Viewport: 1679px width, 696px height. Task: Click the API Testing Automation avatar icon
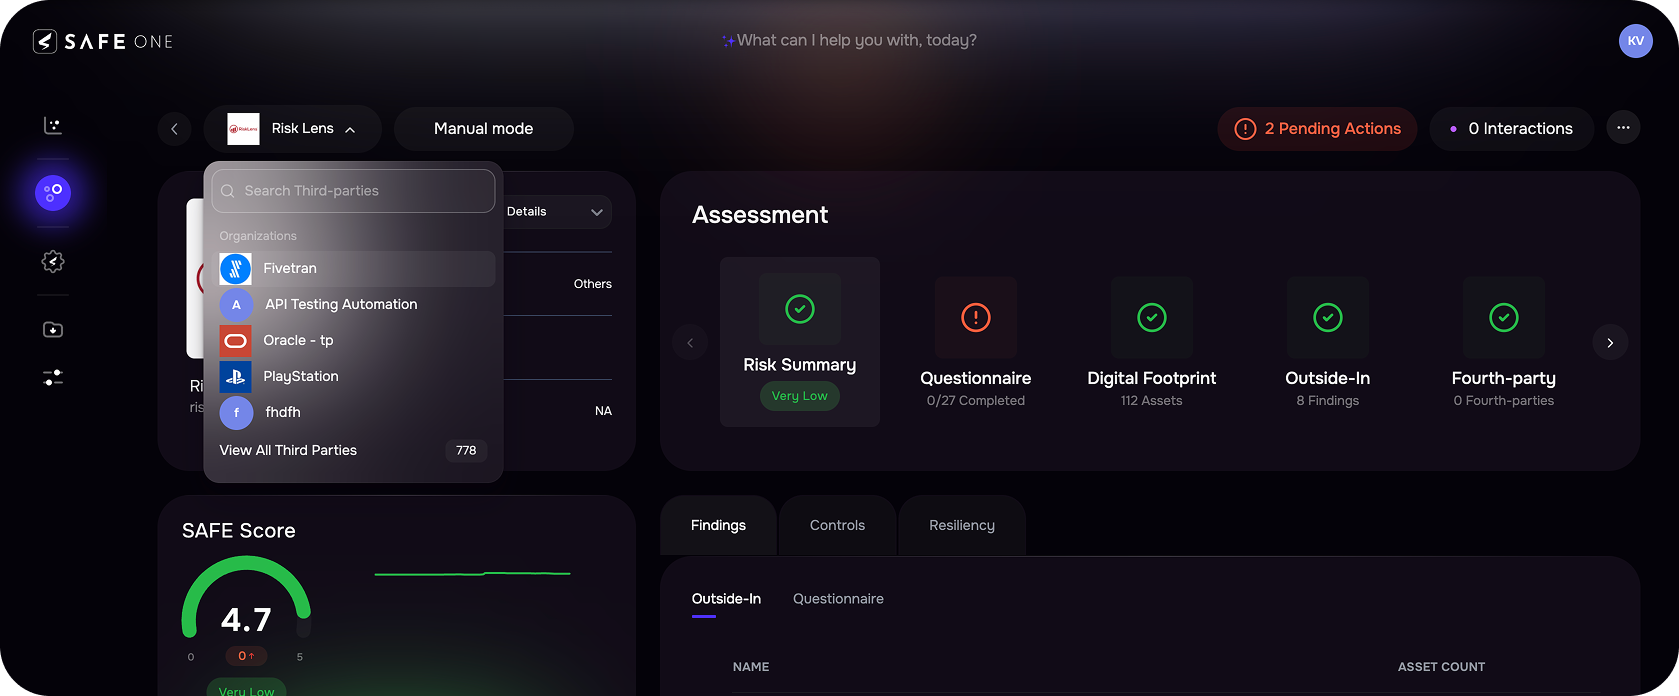pyautogui.click(x=236, y=305)
